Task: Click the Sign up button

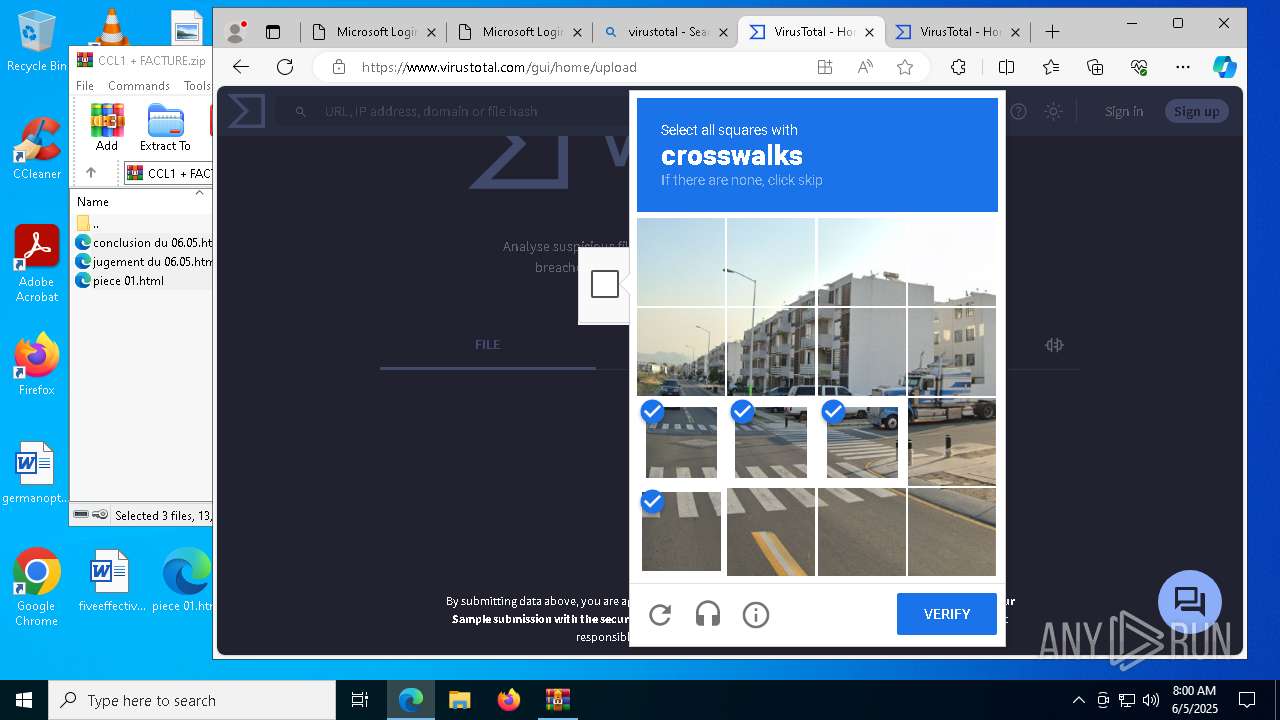Action: pyautogui.click(x=1196, y=111)
